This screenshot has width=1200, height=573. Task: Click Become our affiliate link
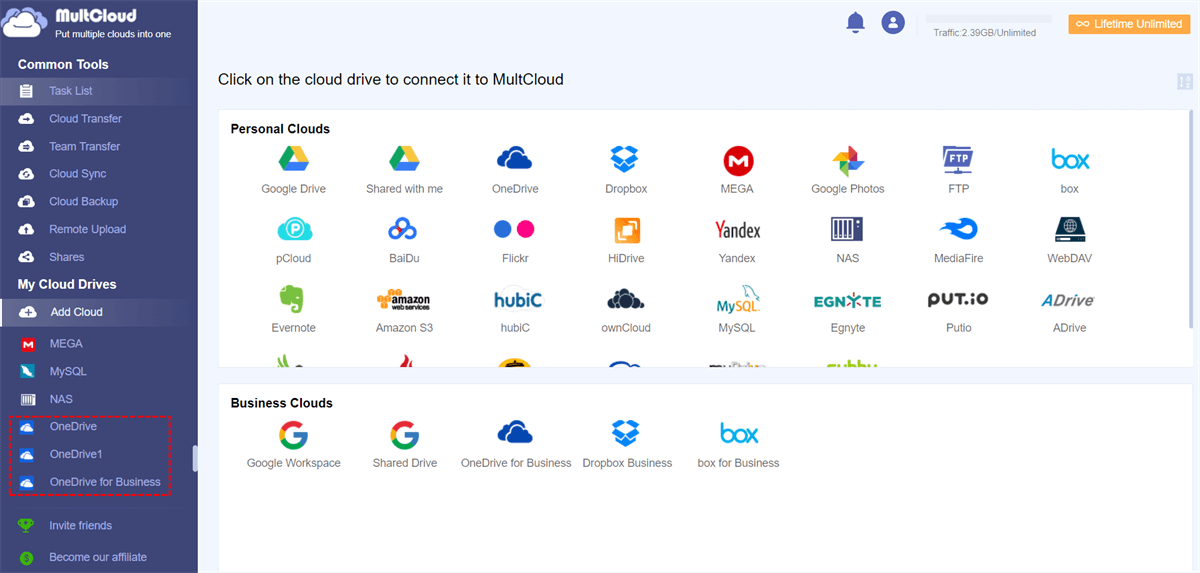pos(98,557)
